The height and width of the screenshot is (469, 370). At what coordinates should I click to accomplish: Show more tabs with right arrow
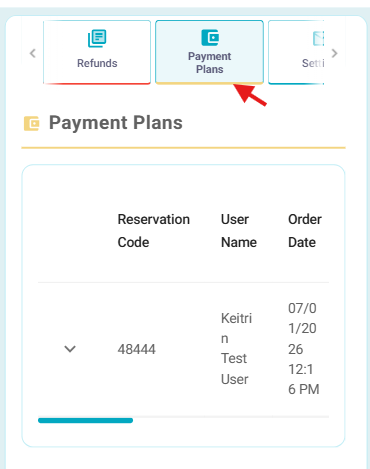click(x=335, y=53)
